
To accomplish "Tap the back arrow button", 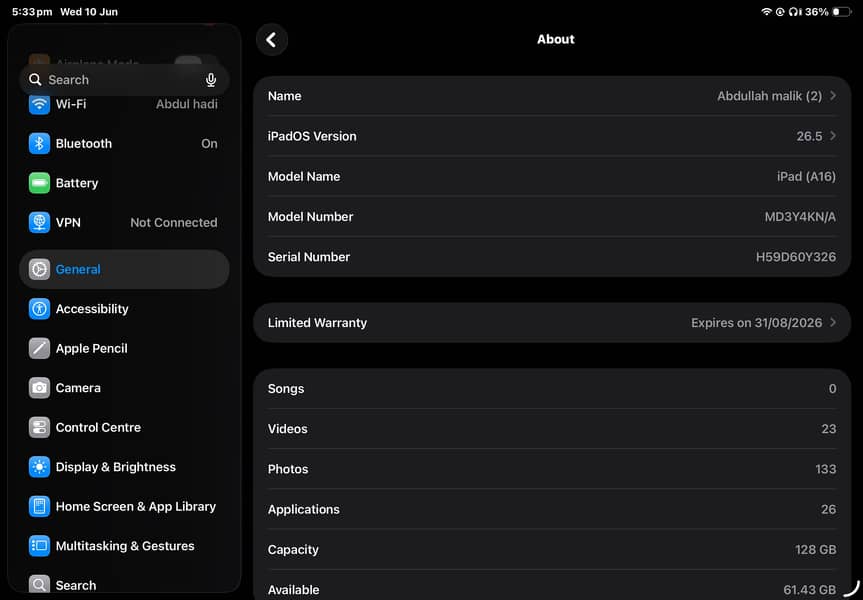I will click(x=271, y=40).
